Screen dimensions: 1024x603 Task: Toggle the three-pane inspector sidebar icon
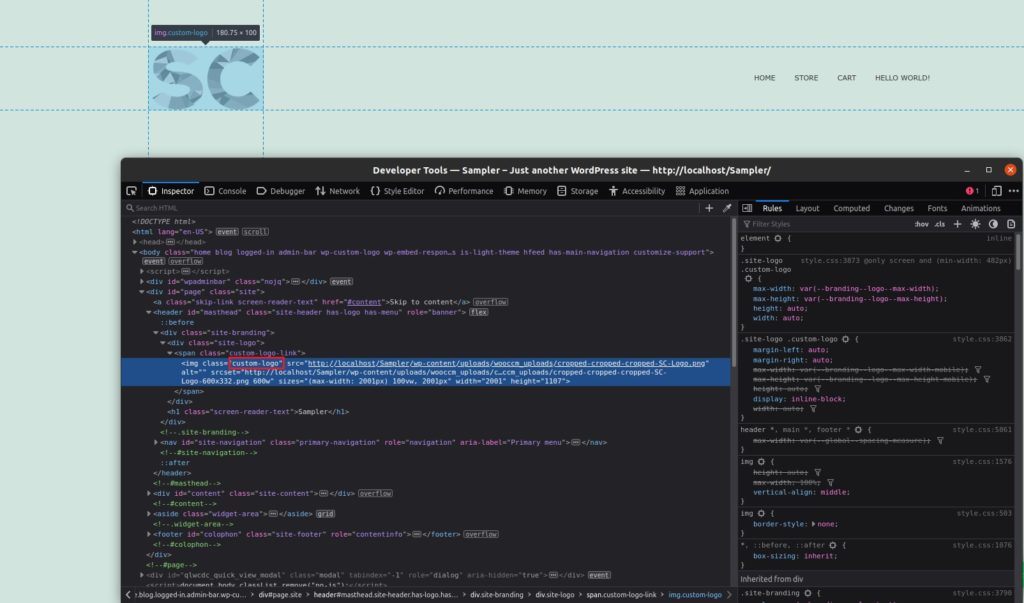[747, 208]
